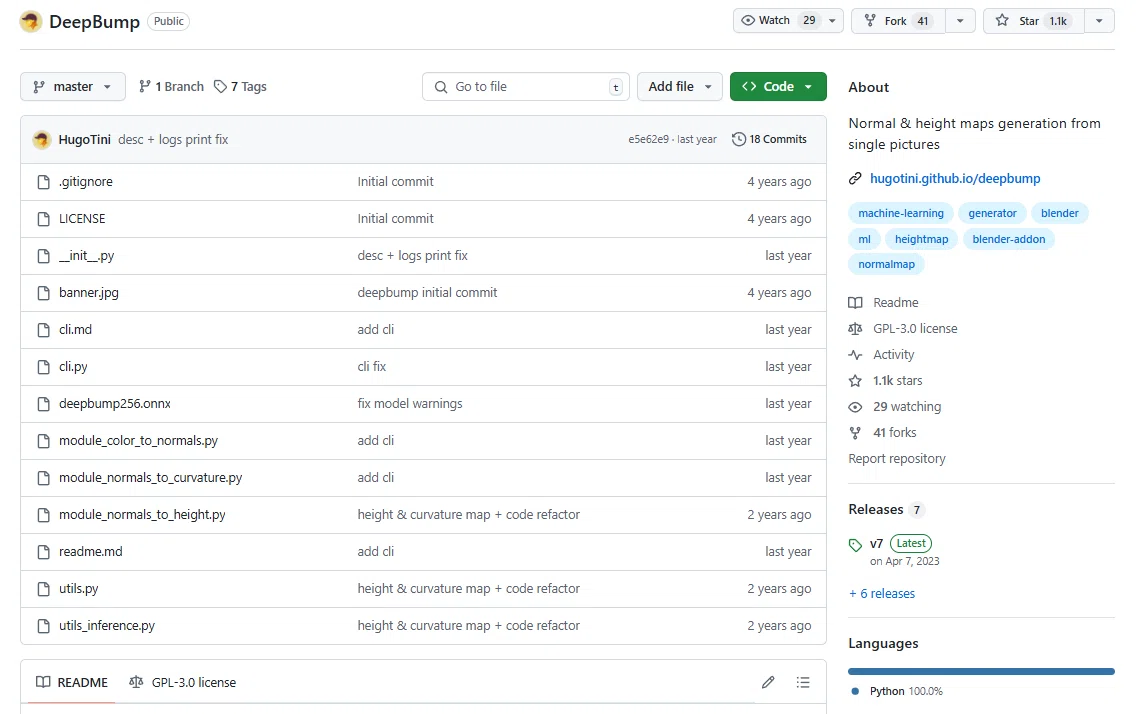Click the pencil edit README icon
The image size is (1136, 714).
[x=768, y=682]
